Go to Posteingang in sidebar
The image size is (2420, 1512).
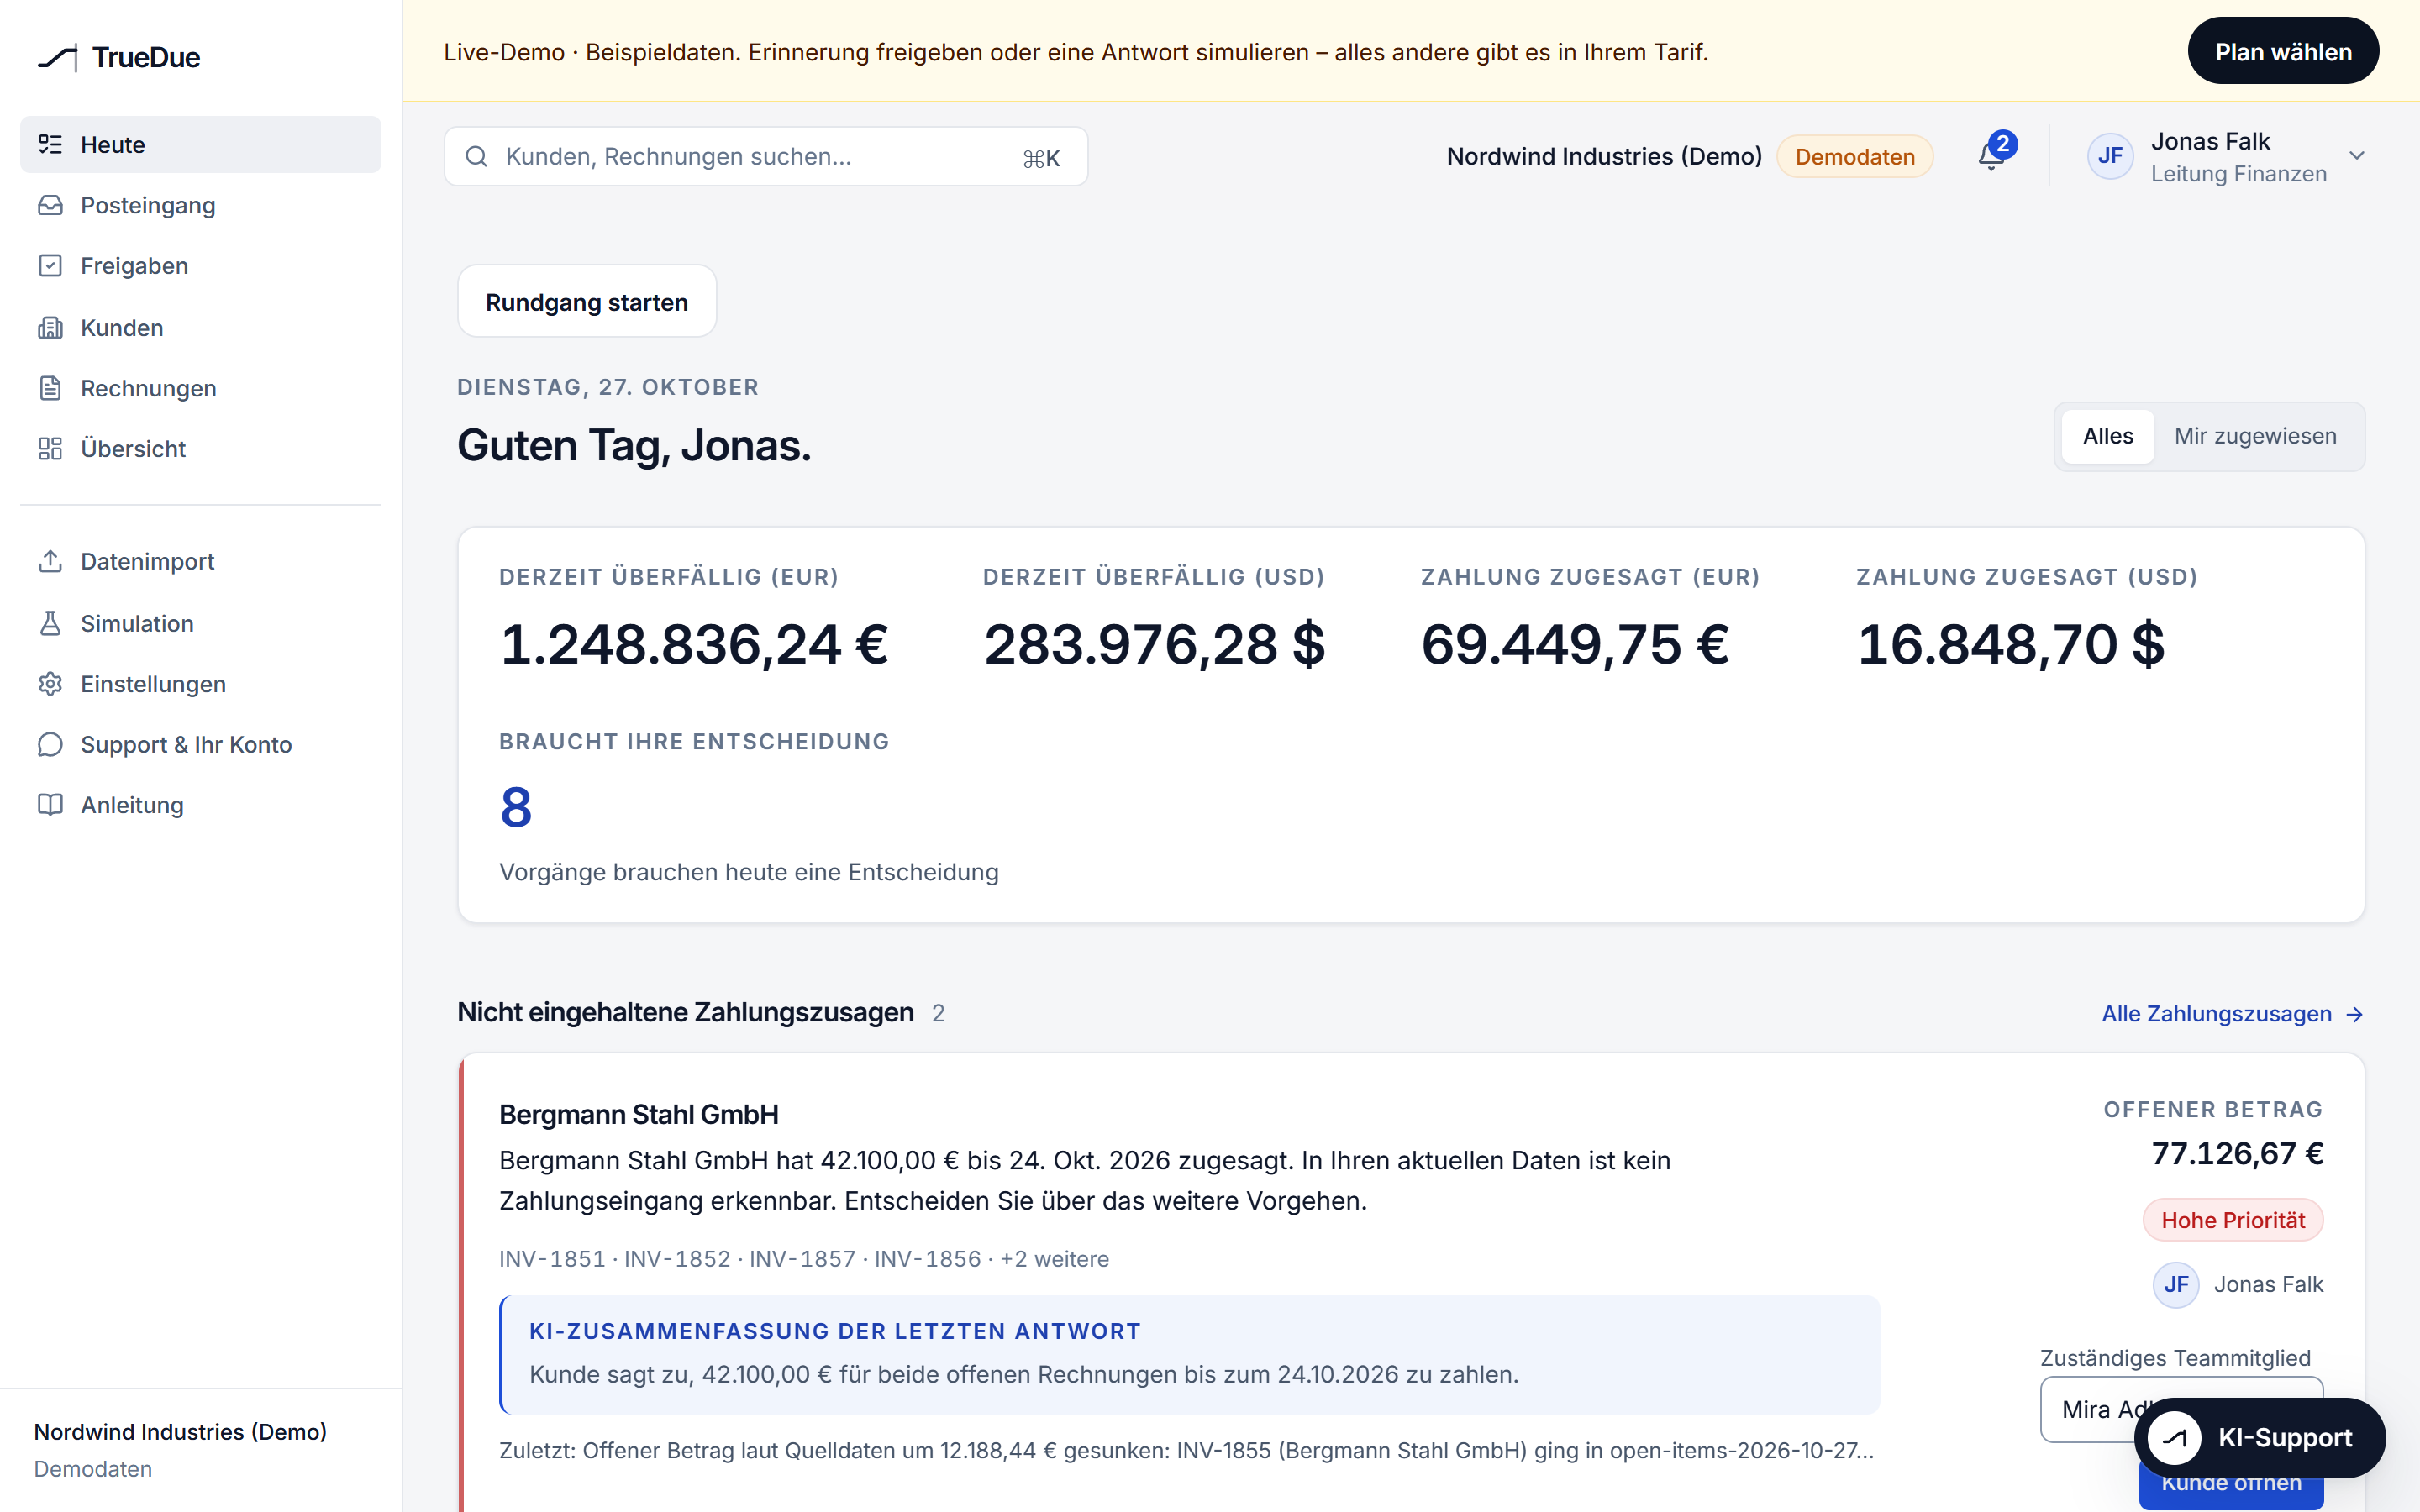[x=200, y=205]
